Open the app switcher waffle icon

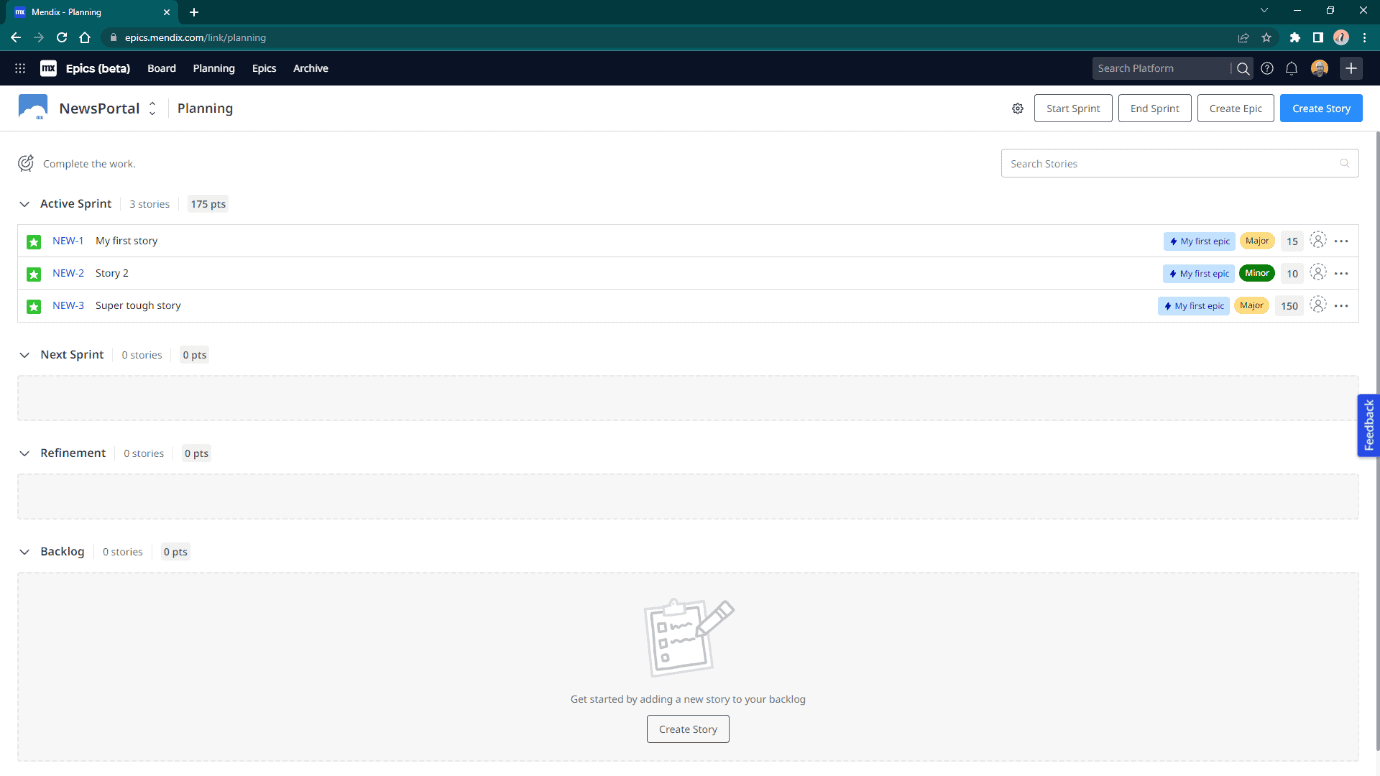[x=19, y=68]
